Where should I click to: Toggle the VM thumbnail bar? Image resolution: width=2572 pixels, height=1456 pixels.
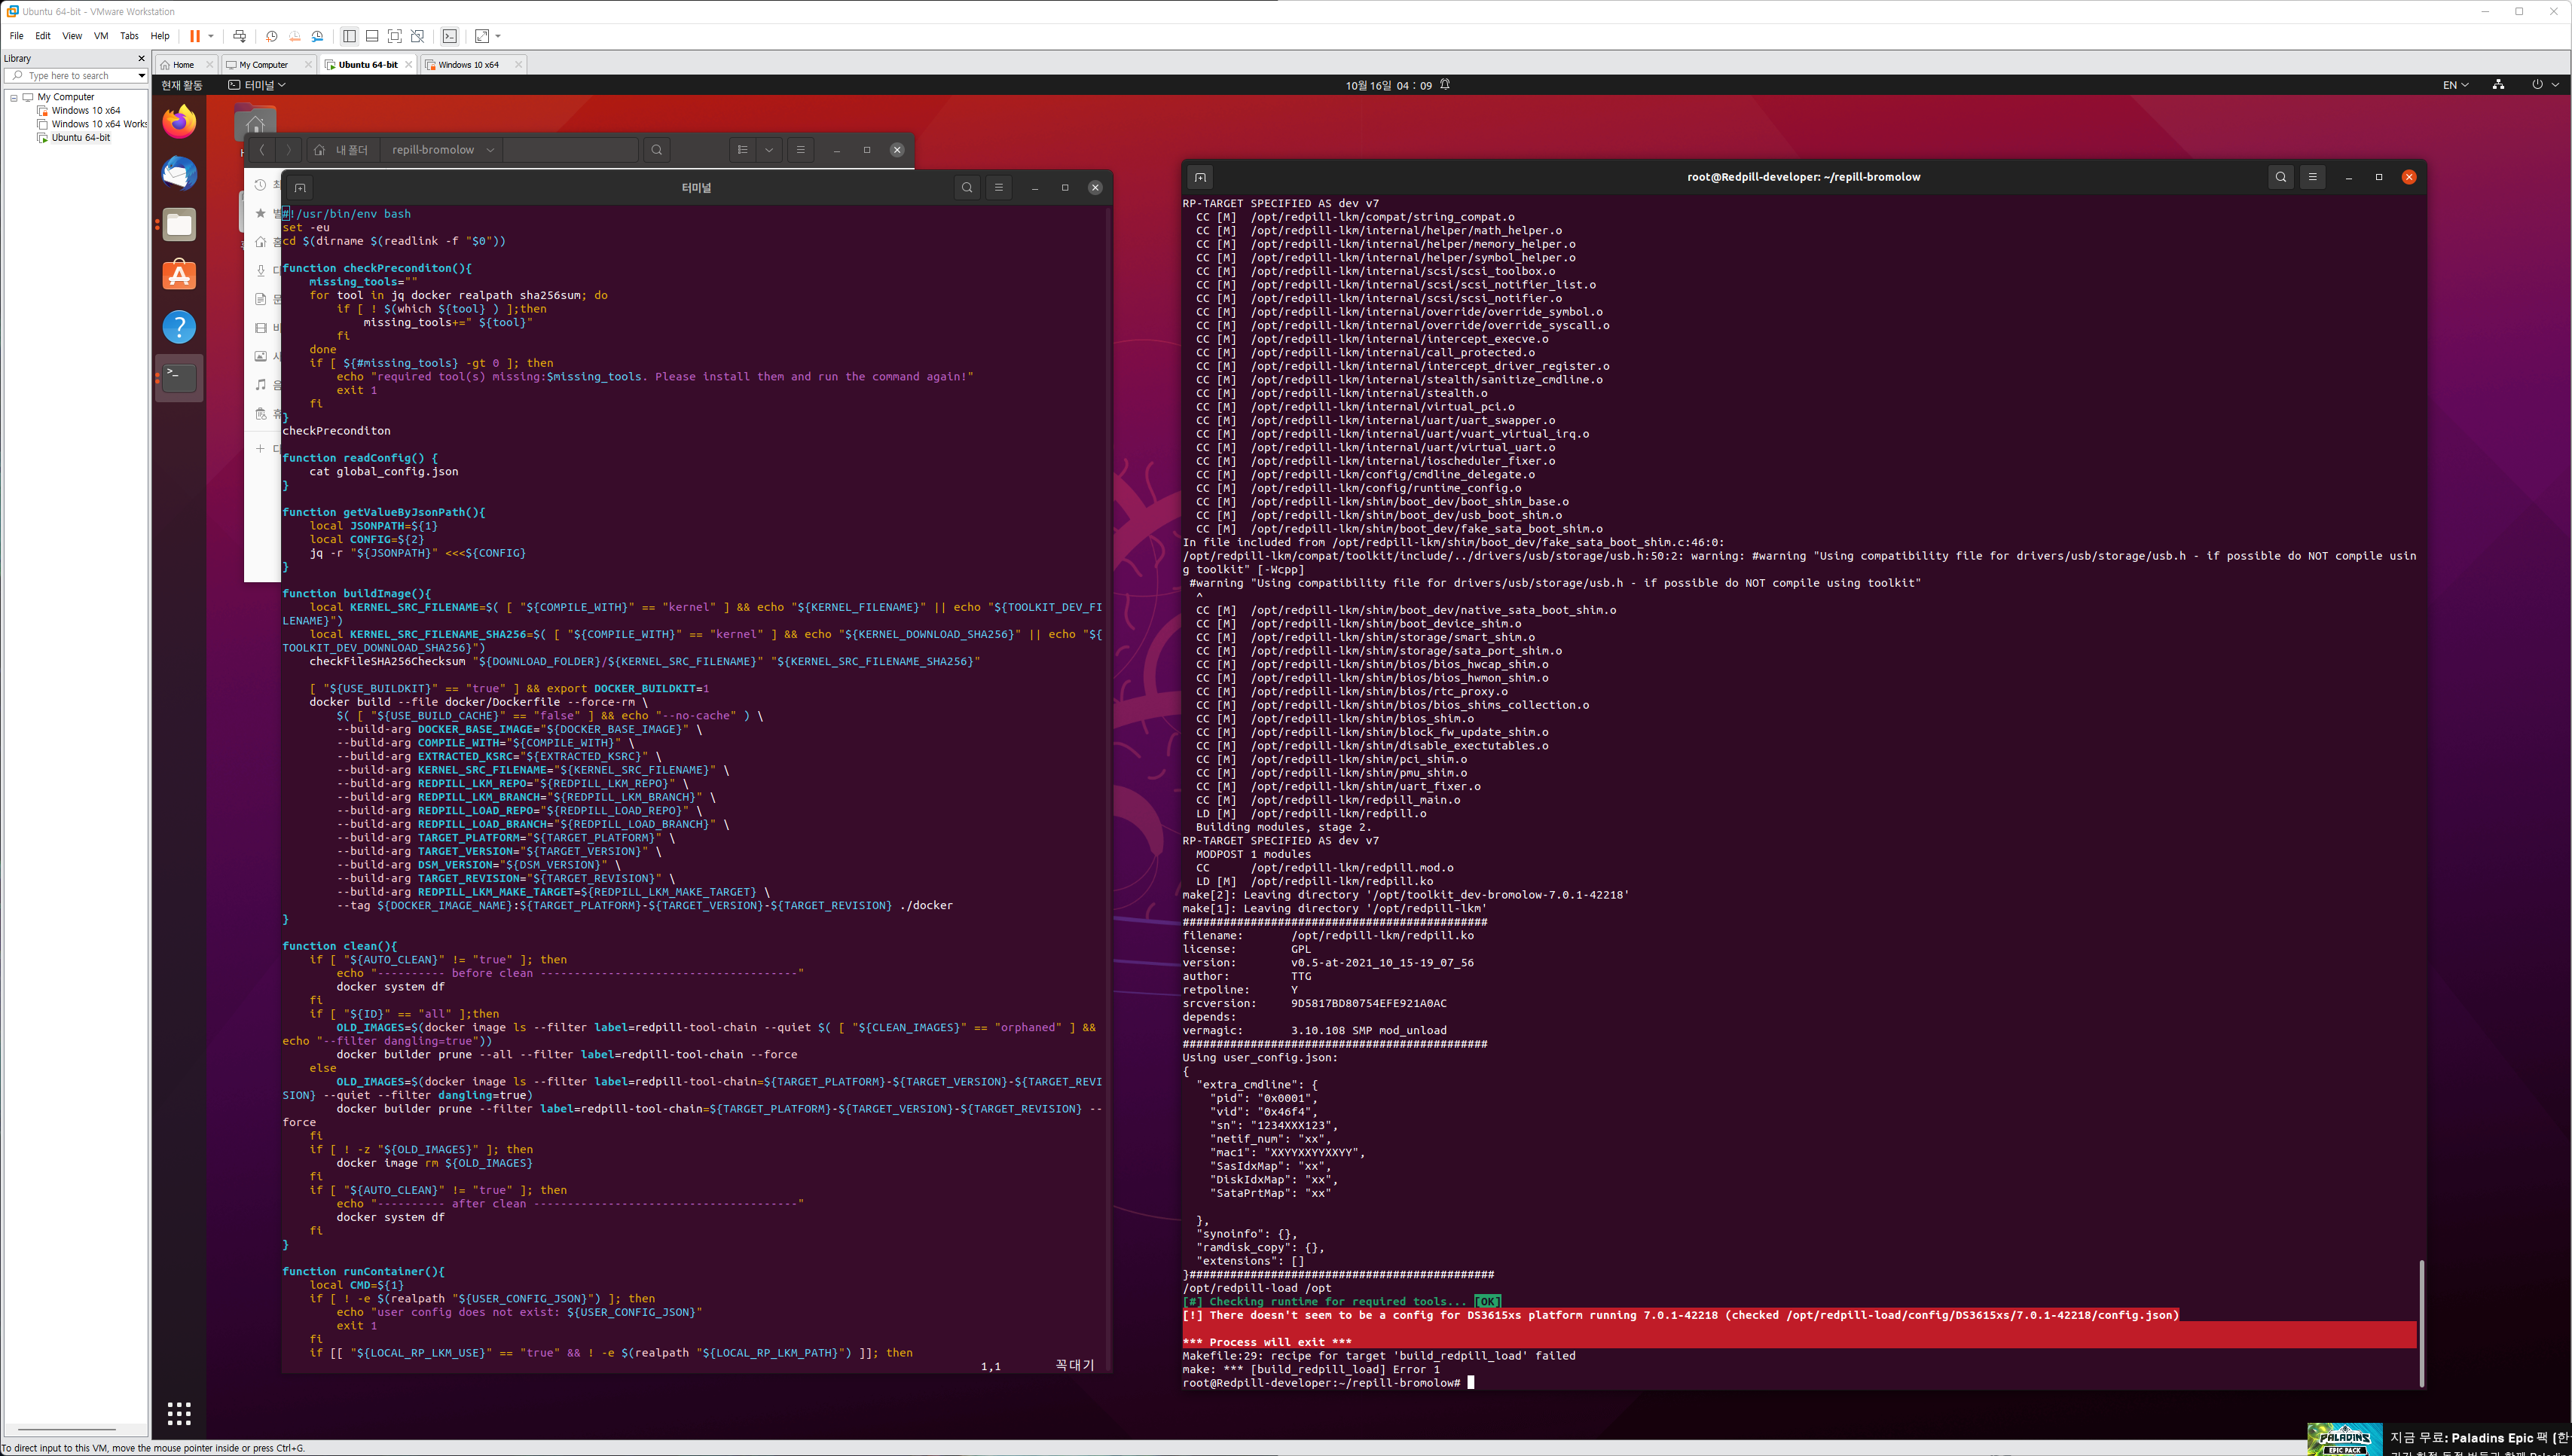click(371, 36)
